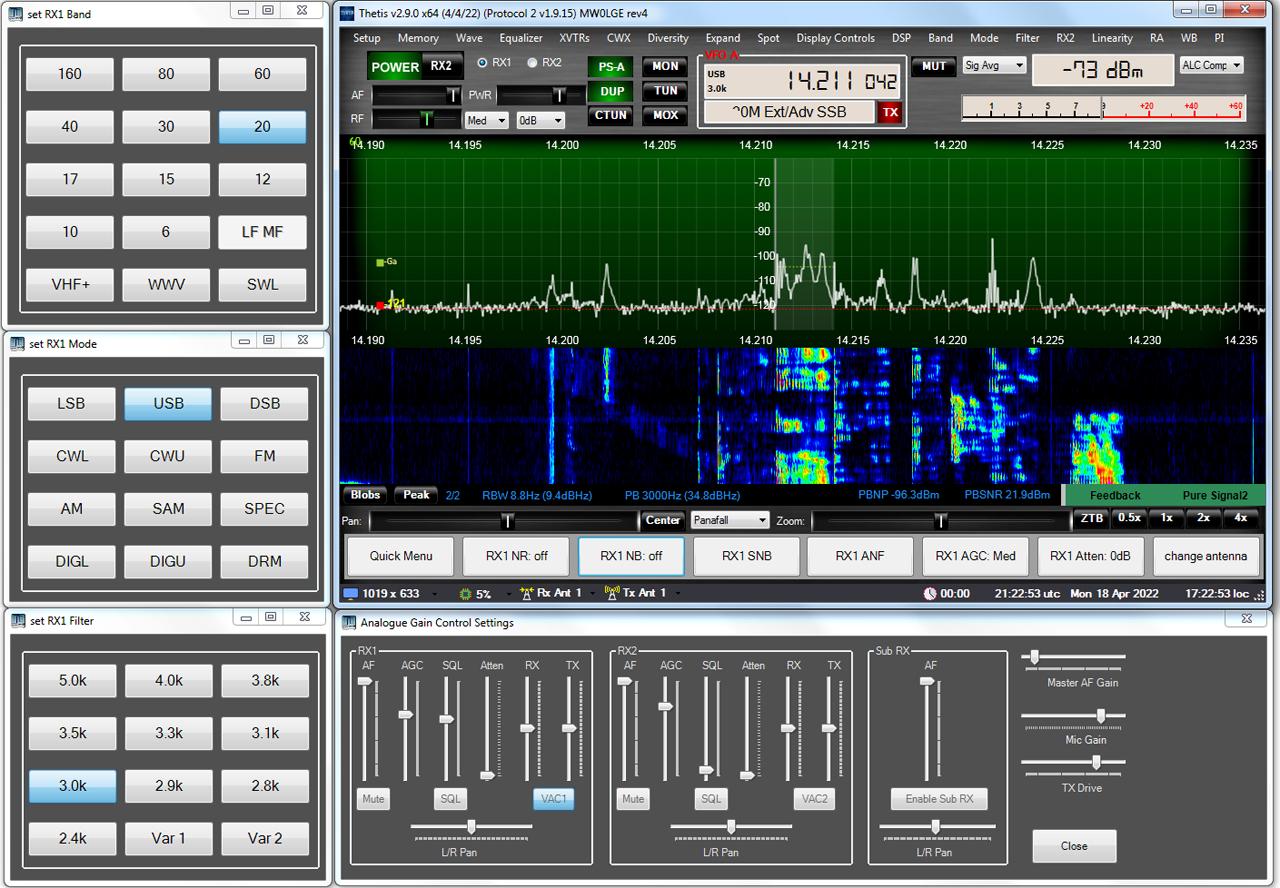The image size is (1280, 888).
Task: Open the Panafall display mode dropdown
Action: 729,520
